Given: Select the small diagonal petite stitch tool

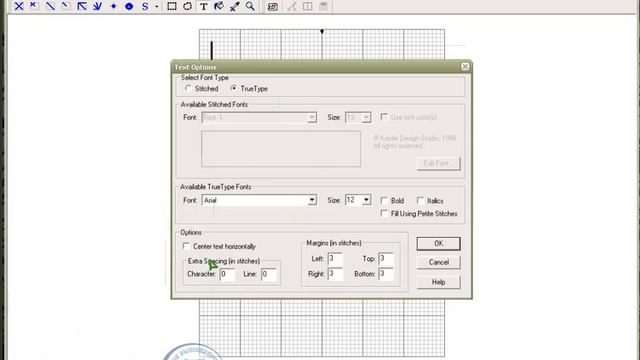Looking at the screenshot, I should pyautogui.click(x=66, y=6).
